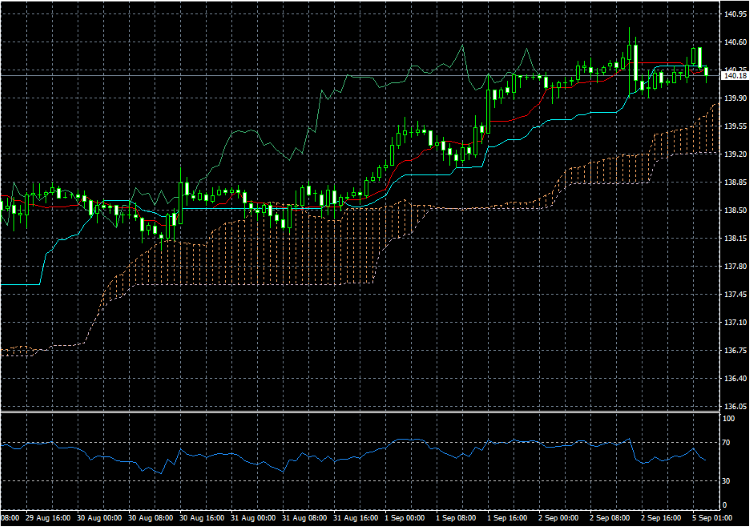Click the 29 Aug 16:00 time label
750x527 pixels.
click(48, 518)
